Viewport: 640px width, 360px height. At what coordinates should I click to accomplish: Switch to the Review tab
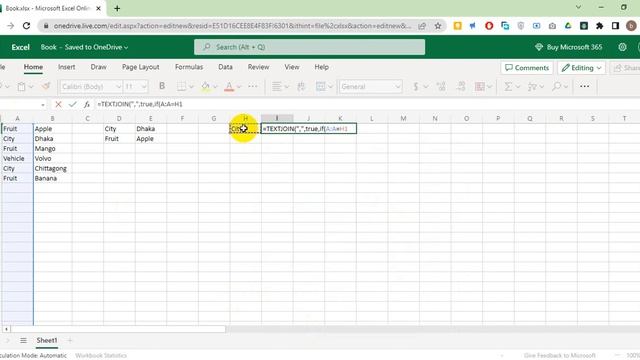pyautogui.click(x=258, y=67)
